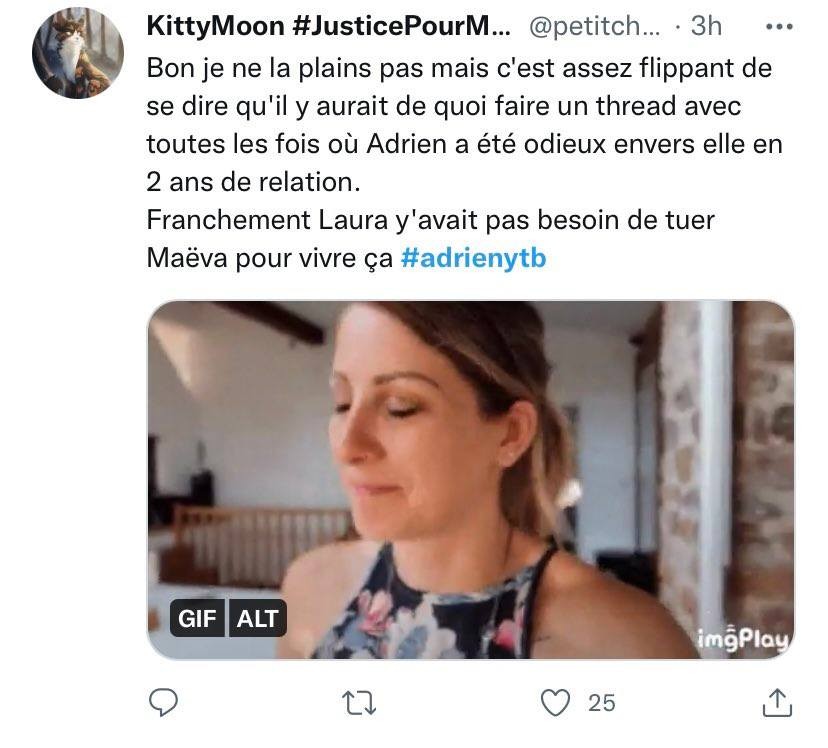Click the imgPlay watermark on the GIF
Image resolution: width=828 pixels, height=748 pixels.
click(x=744, y=639)
